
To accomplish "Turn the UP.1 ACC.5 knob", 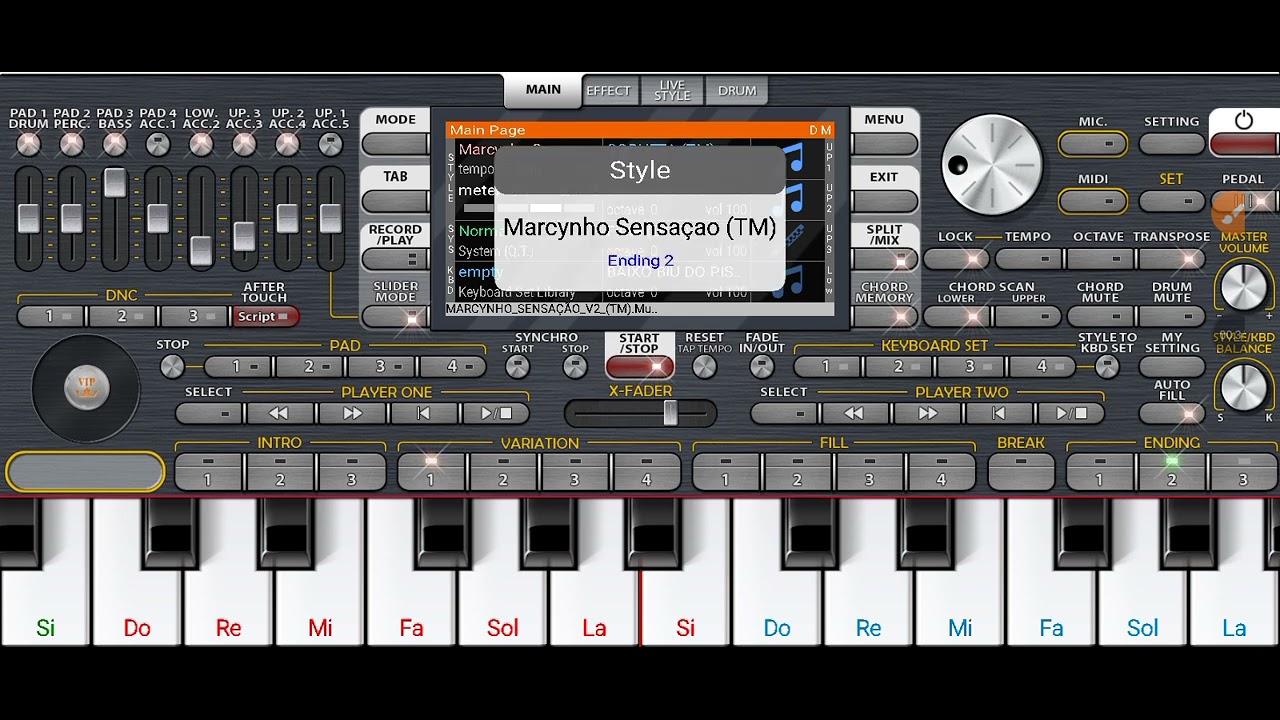I will [x=330, y=144].
